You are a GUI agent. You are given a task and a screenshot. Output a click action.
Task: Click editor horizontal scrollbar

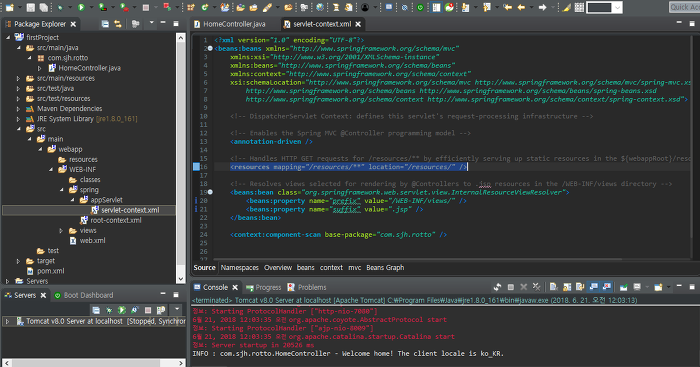pyautogui.click(x=417, y=259)
